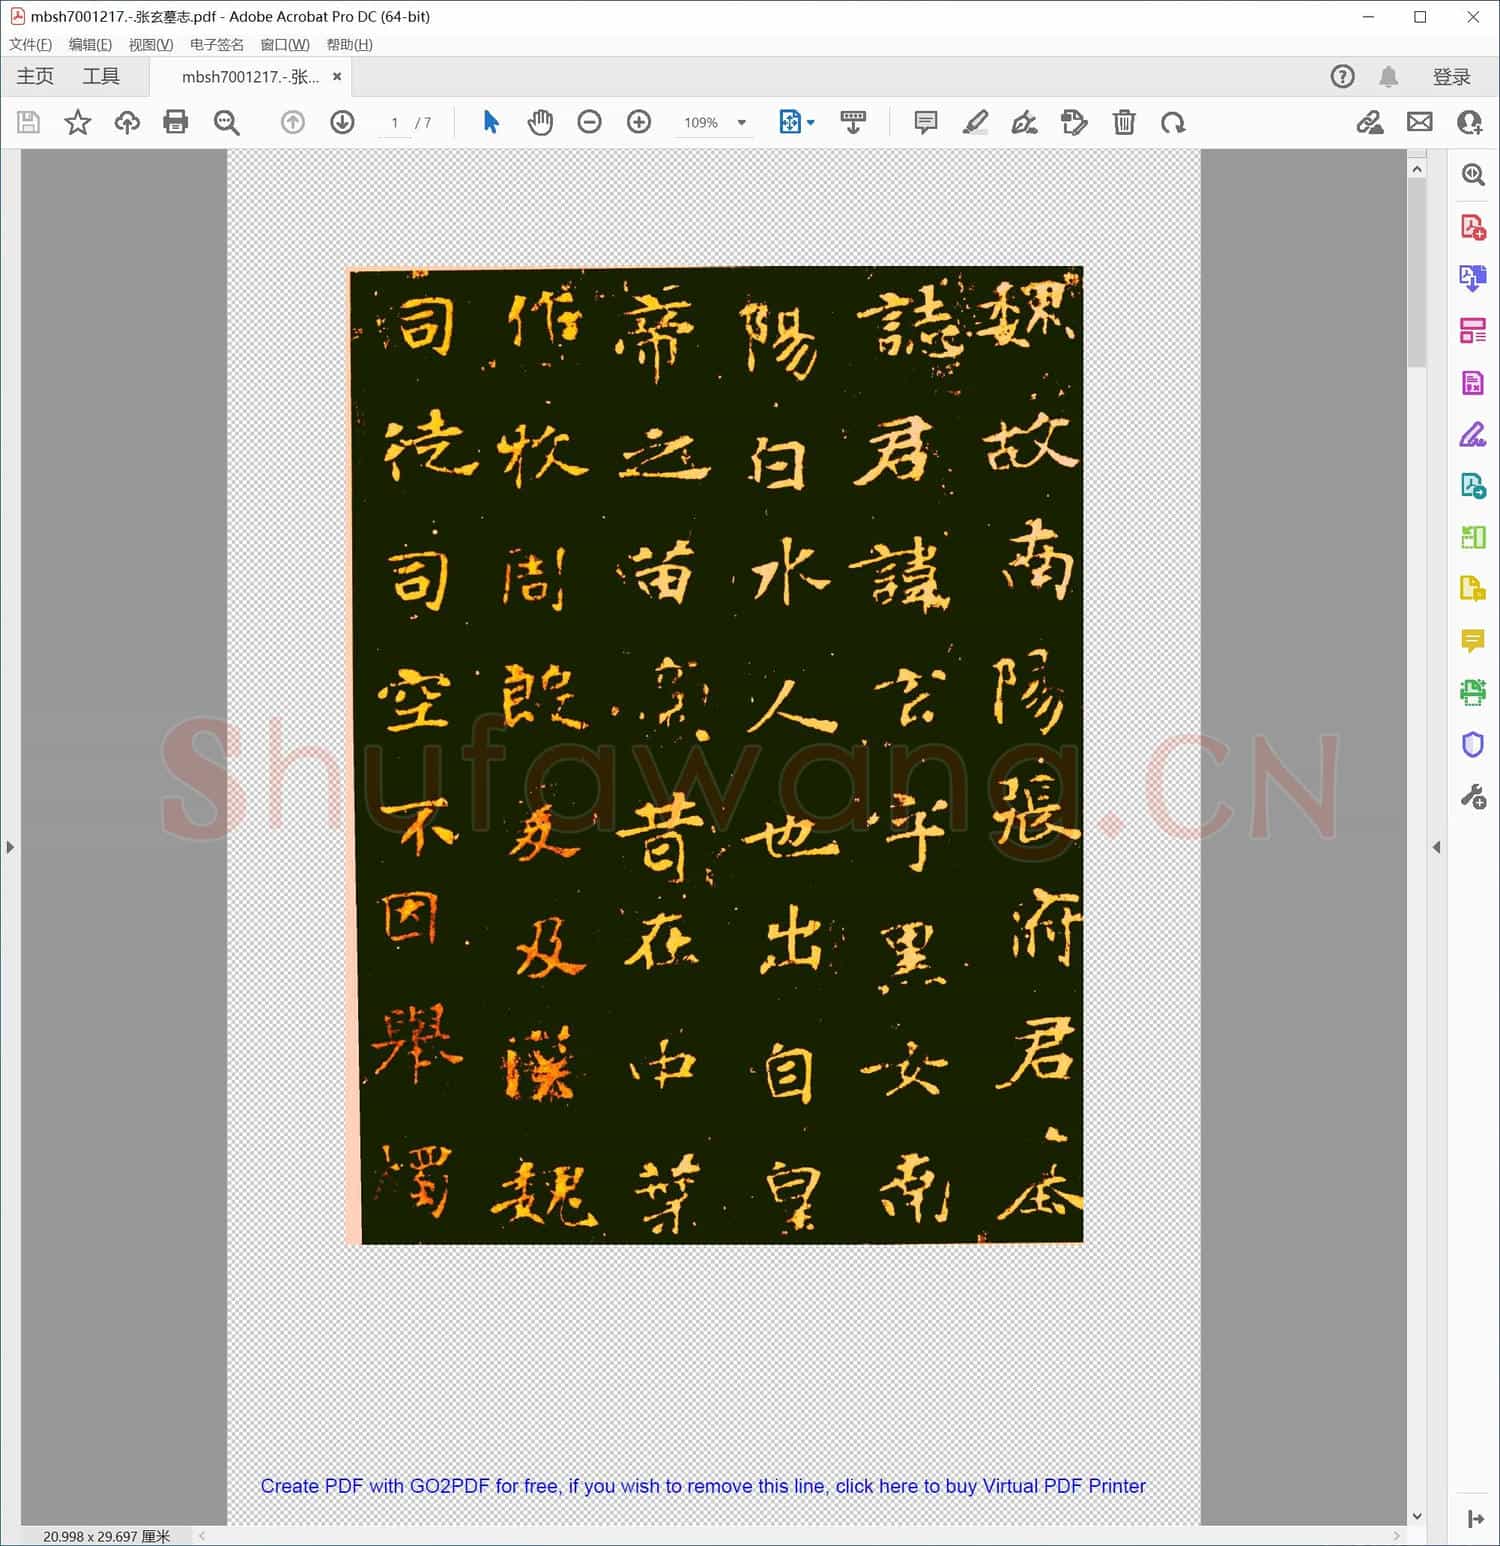The image size is (1500, 1546).
Task: Add a sticky note comment
Action: point(926,122)
